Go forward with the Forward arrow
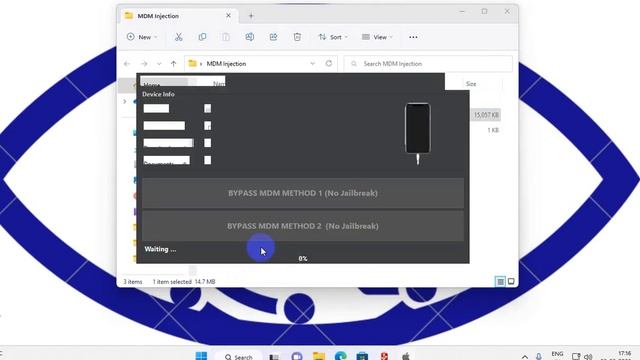The width and height of the screenshot is (640, 360). click(144, 64)
